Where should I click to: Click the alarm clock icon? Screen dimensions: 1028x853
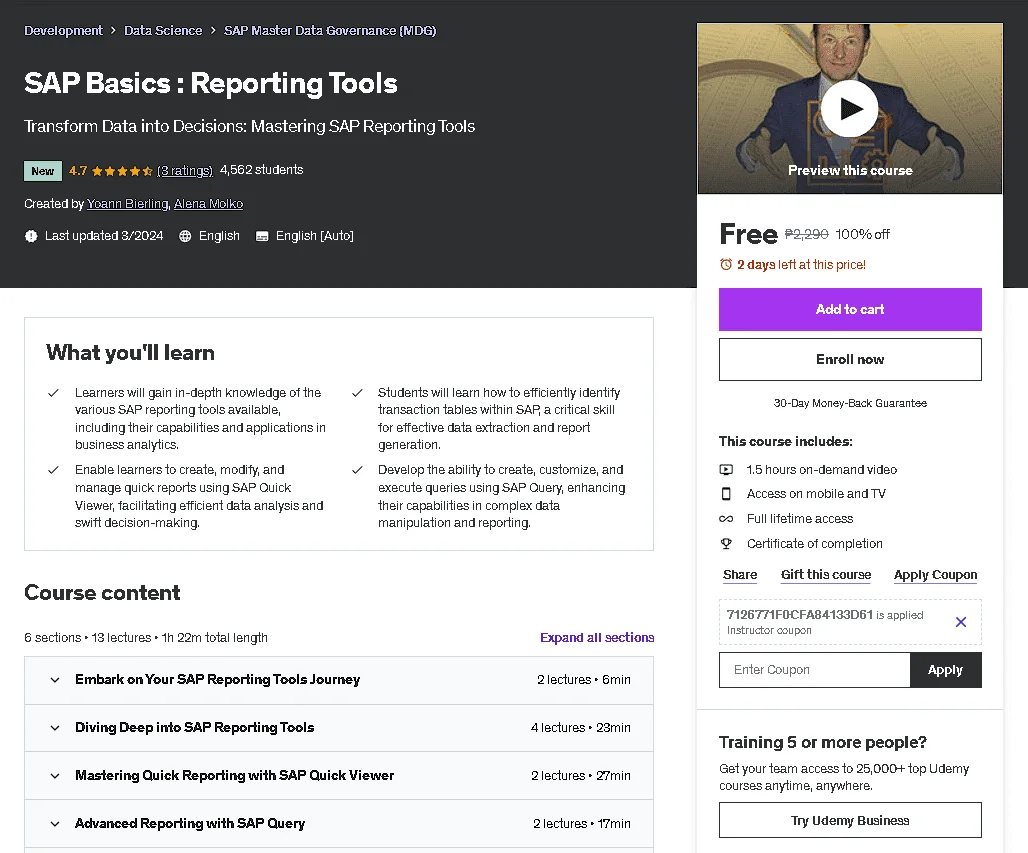click(x=726, y=265)
